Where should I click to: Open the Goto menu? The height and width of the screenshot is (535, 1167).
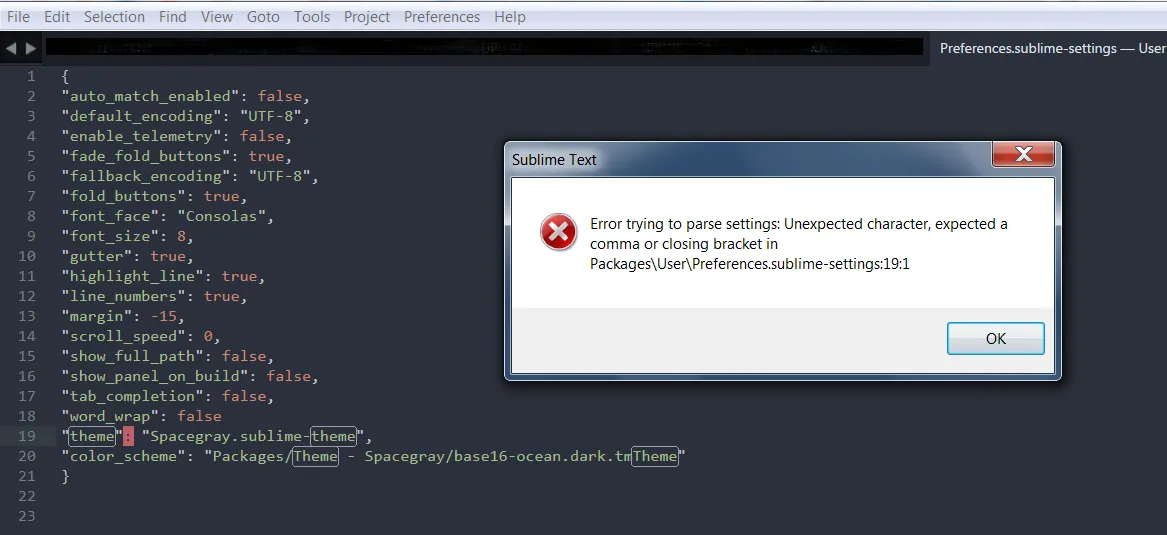coord(263,16)
